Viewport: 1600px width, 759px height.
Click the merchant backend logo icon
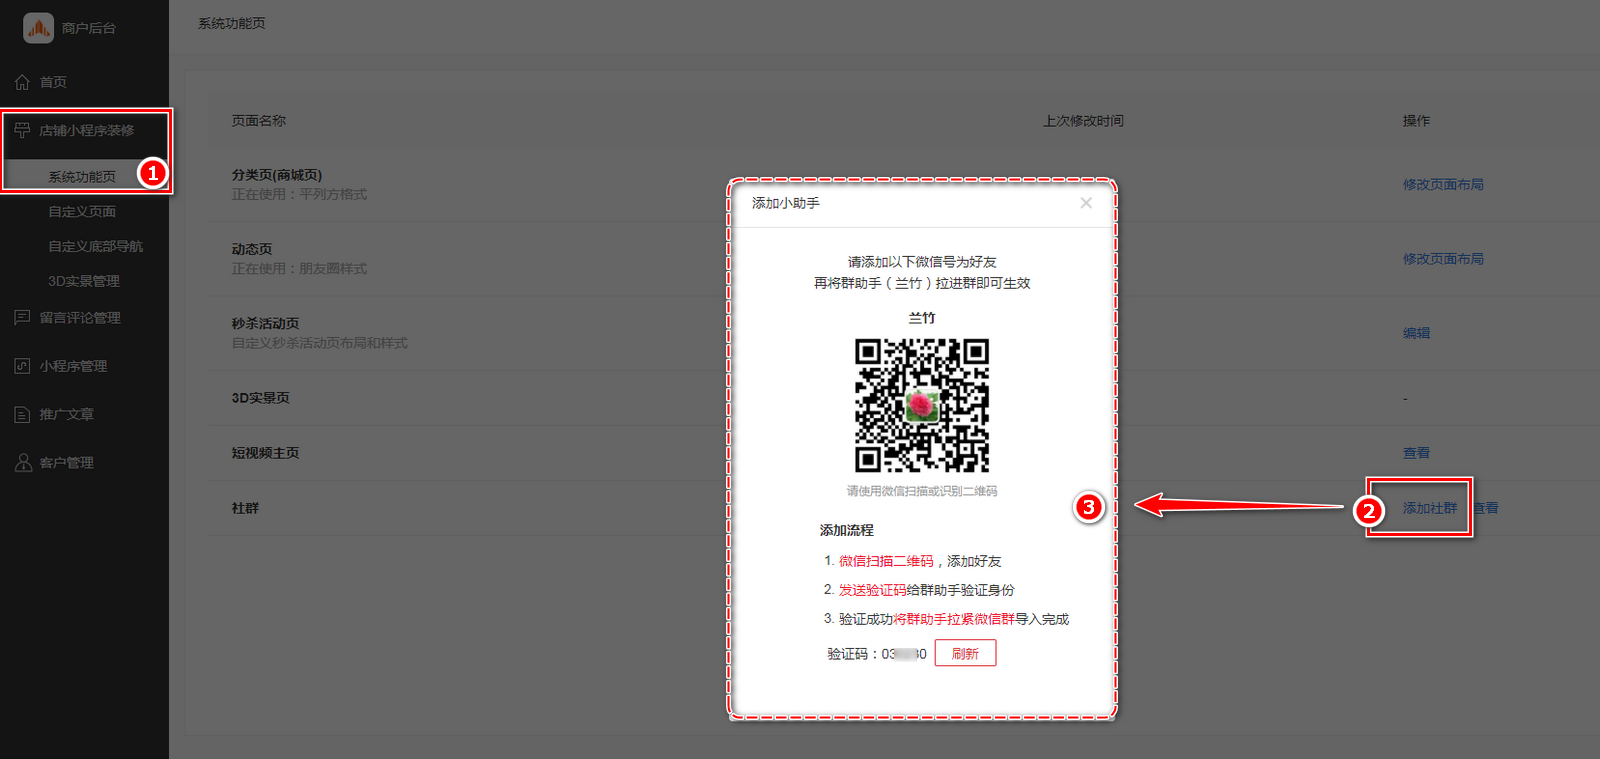[38, 28]
